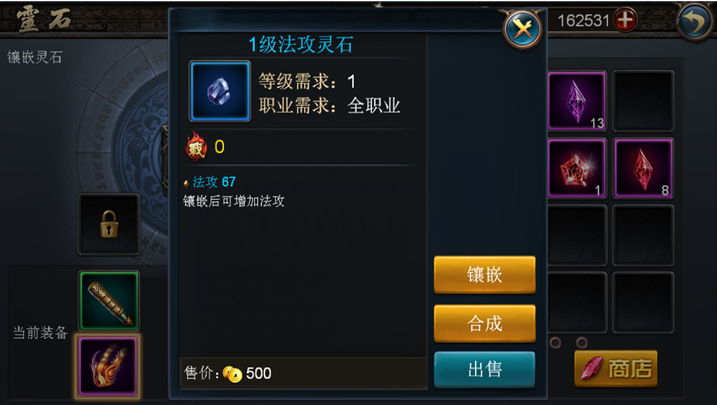717x405 pixels.
Task: Select the empty slot beside purple crystal
Action: [x=643, y=101]
